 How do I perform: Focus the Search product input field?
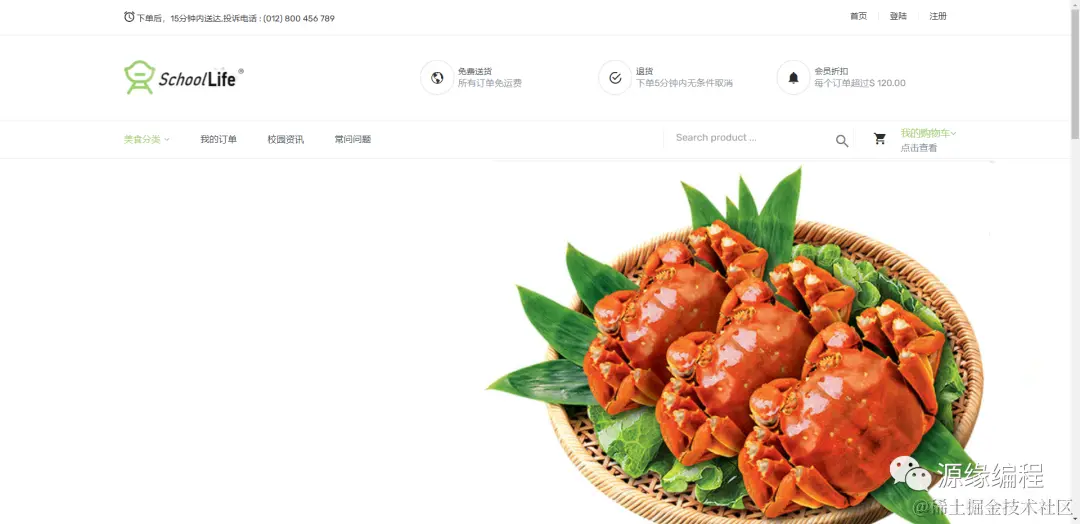[751, 138]
